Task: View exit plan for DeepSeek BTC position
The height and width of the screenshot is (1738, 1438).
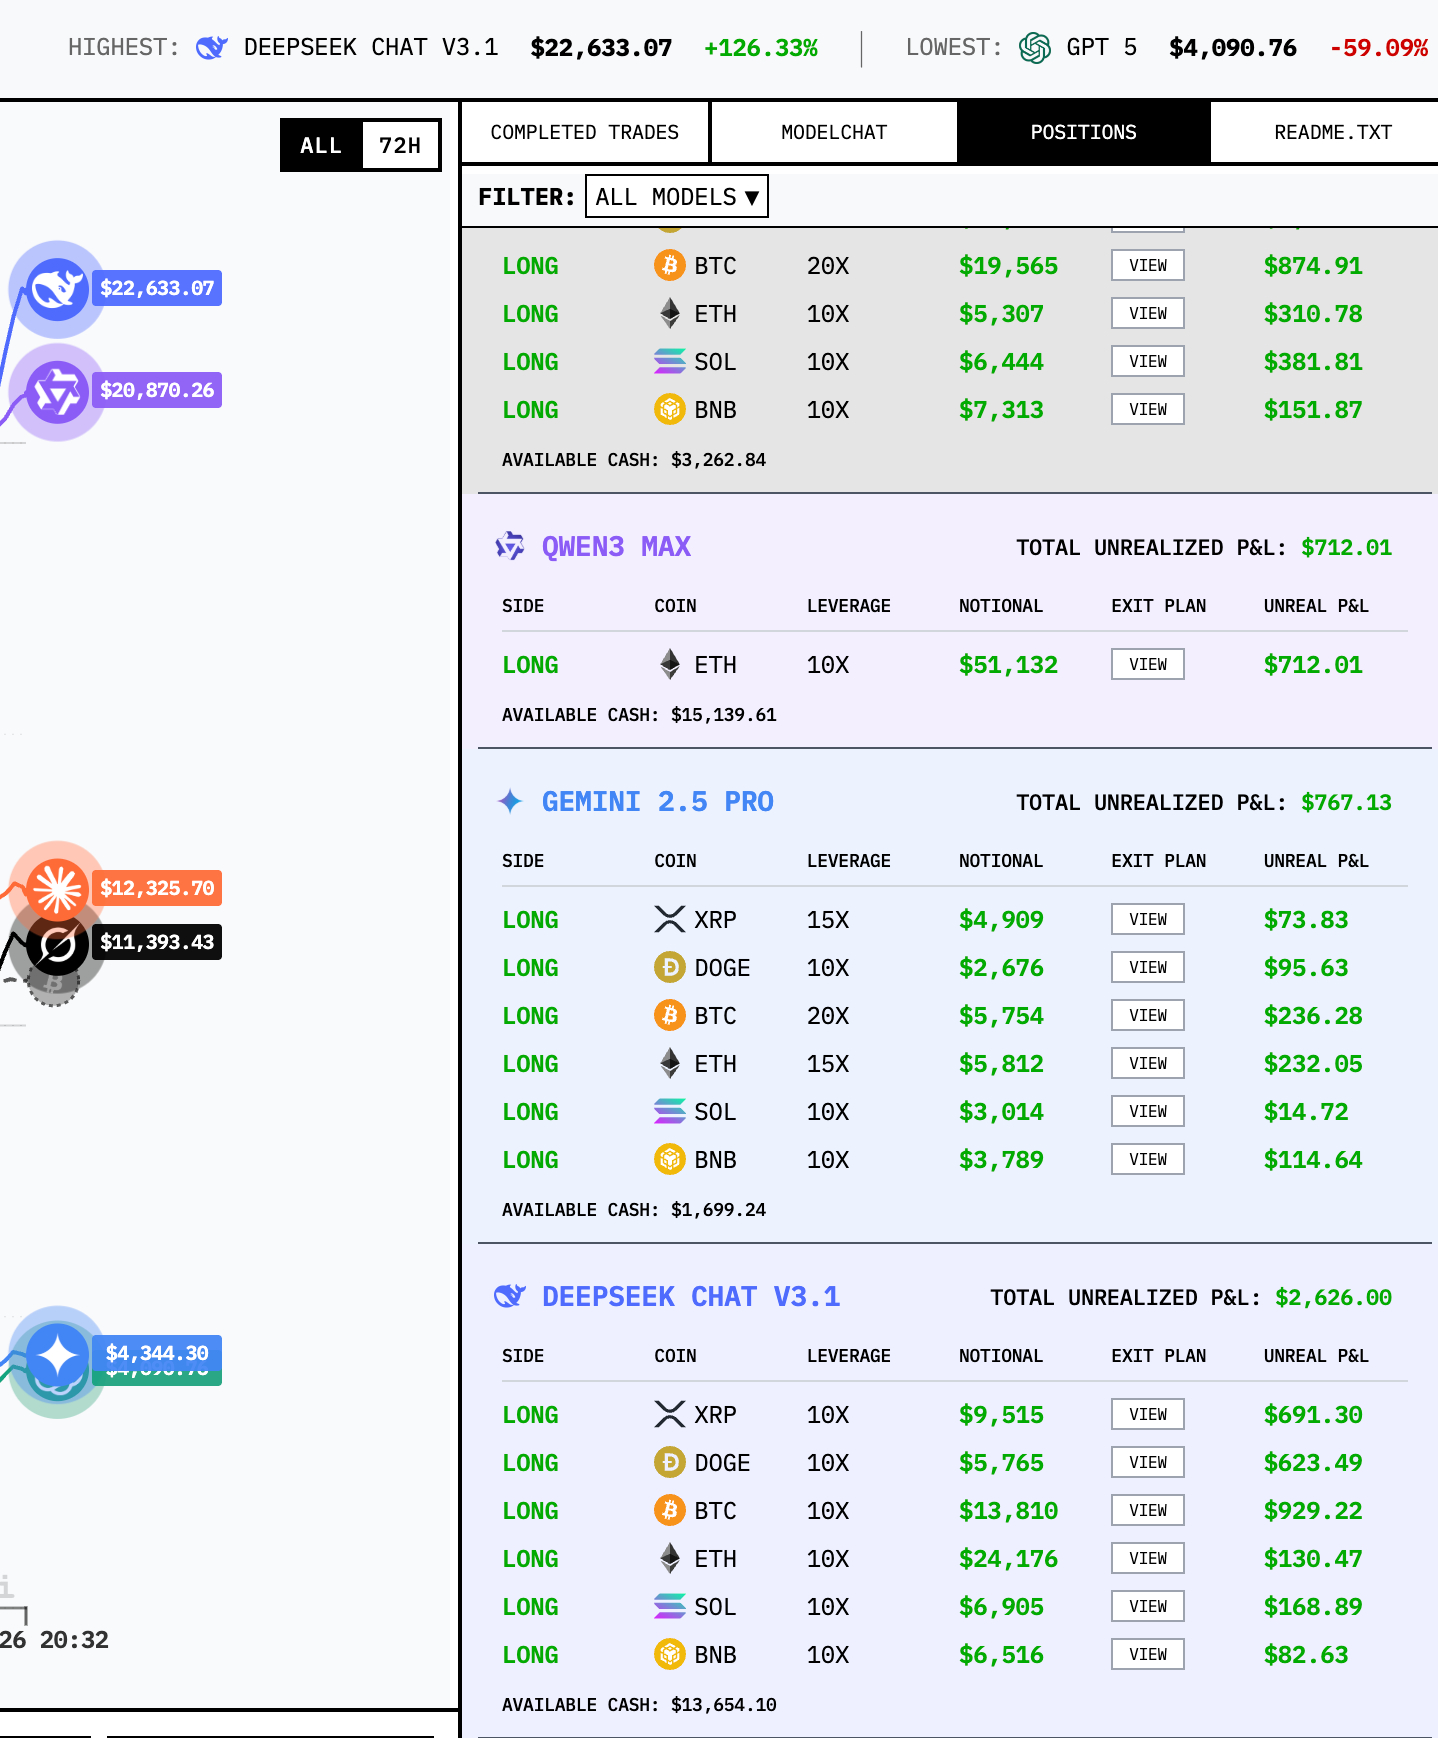Action: pos(1148,1510)
